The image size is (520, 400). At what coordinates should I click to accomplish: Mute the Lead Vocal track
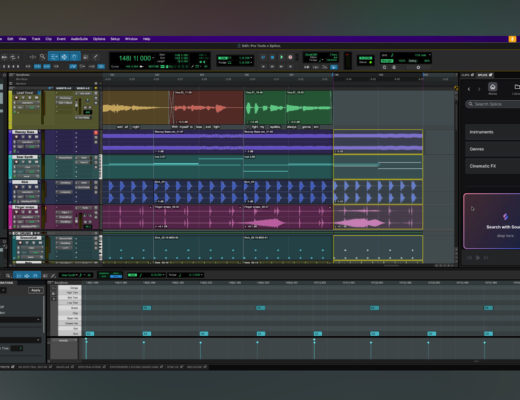pyautogui.click(x=36, y=98)
